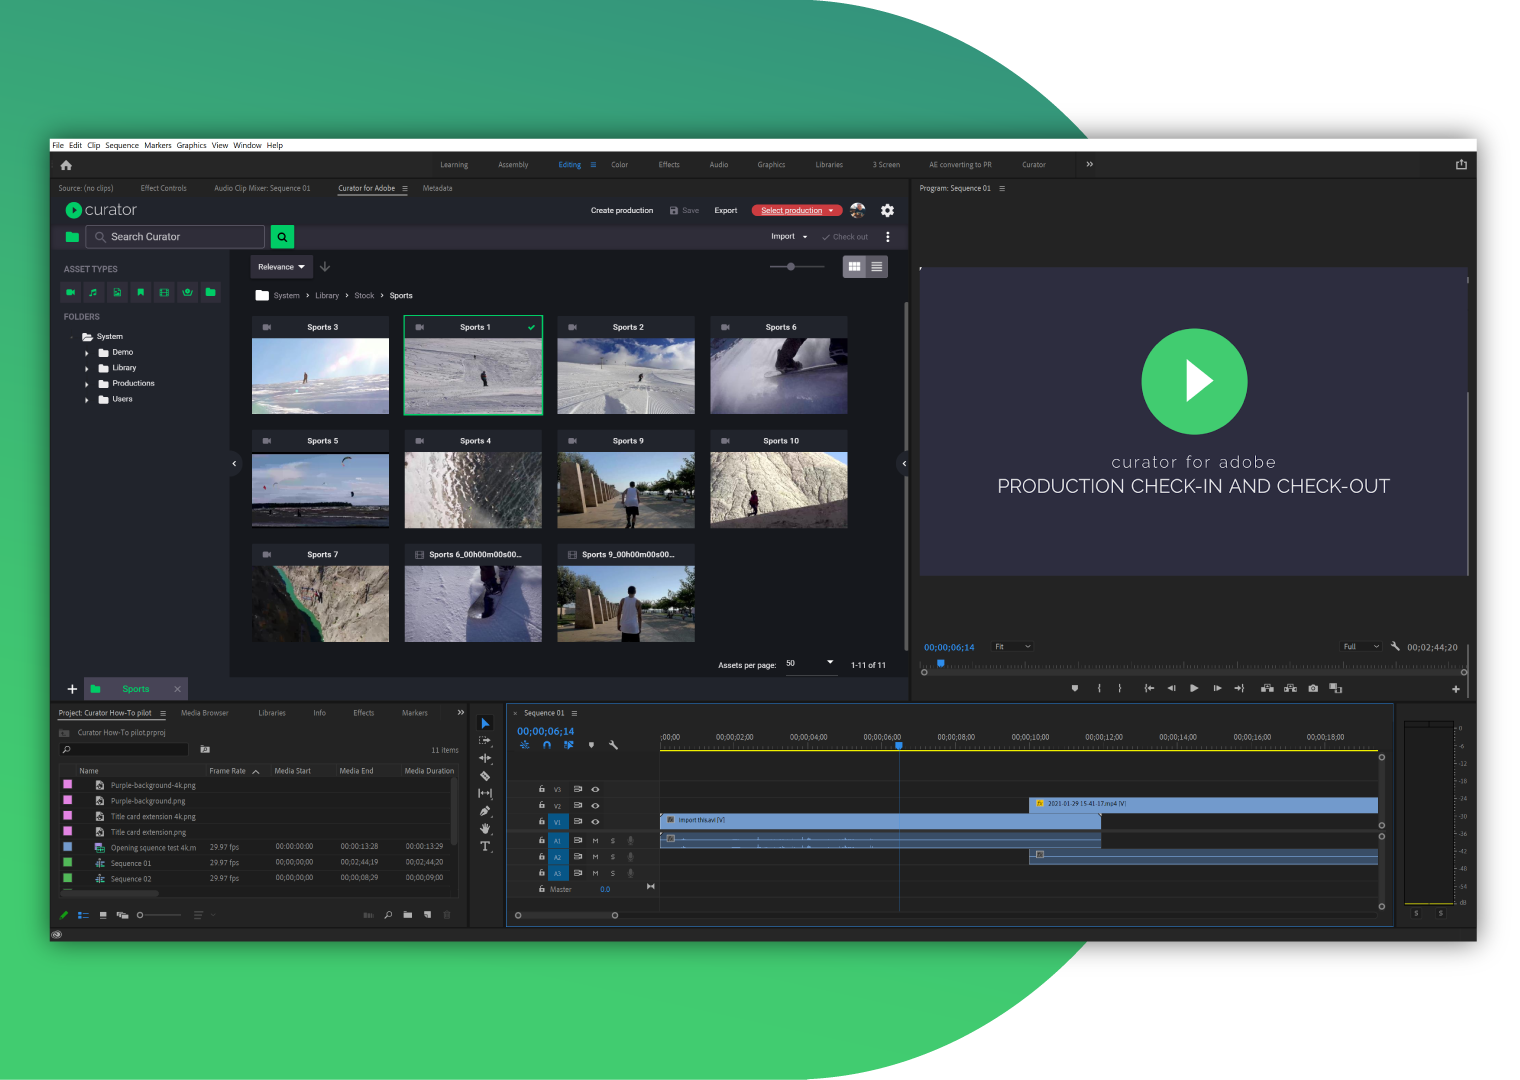This screenshot has height=1080, width=1520.
Task: Click Stock in the breadcrumb path
Action: [x=364, y=296]
